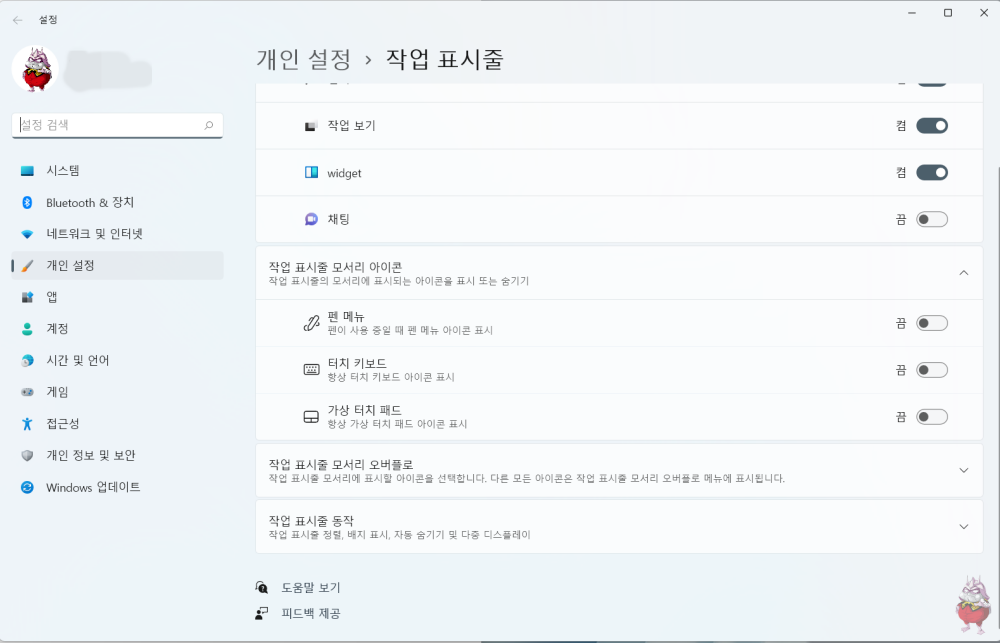Viewport: 1000px width, 643px height.
Task: Click the widget row icon
Action: [311, 172]
